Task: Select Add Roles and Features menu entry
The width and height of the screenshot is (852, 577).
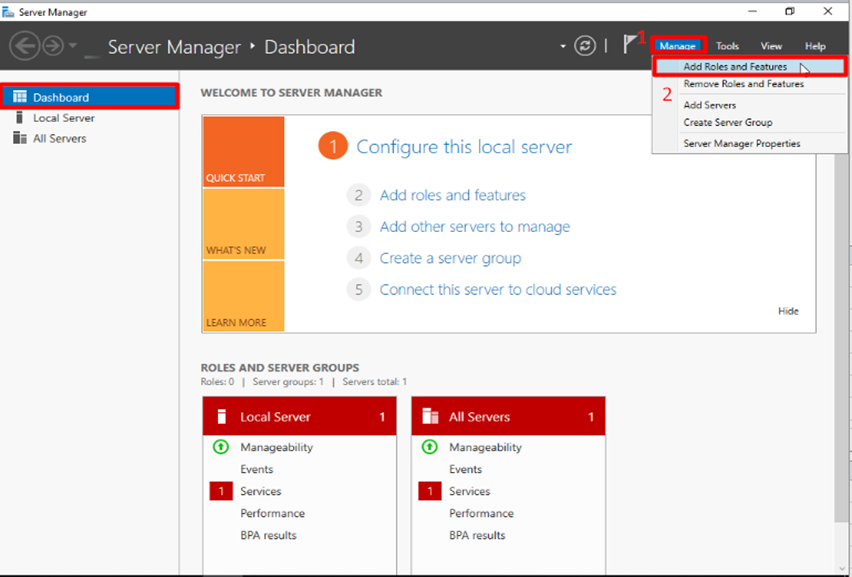Action: [x=735, y=67]
